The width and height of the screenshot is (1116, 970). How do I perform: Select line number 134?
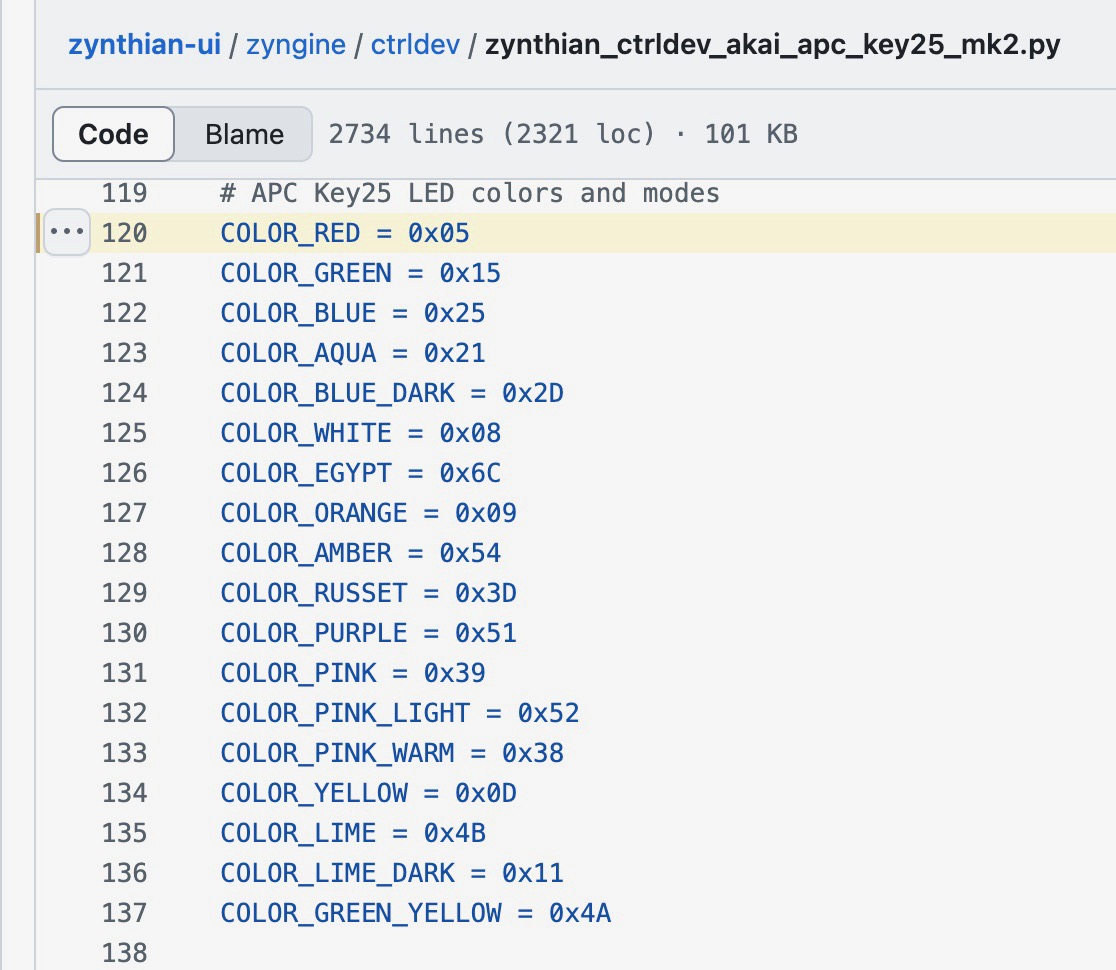pos(125,793)
